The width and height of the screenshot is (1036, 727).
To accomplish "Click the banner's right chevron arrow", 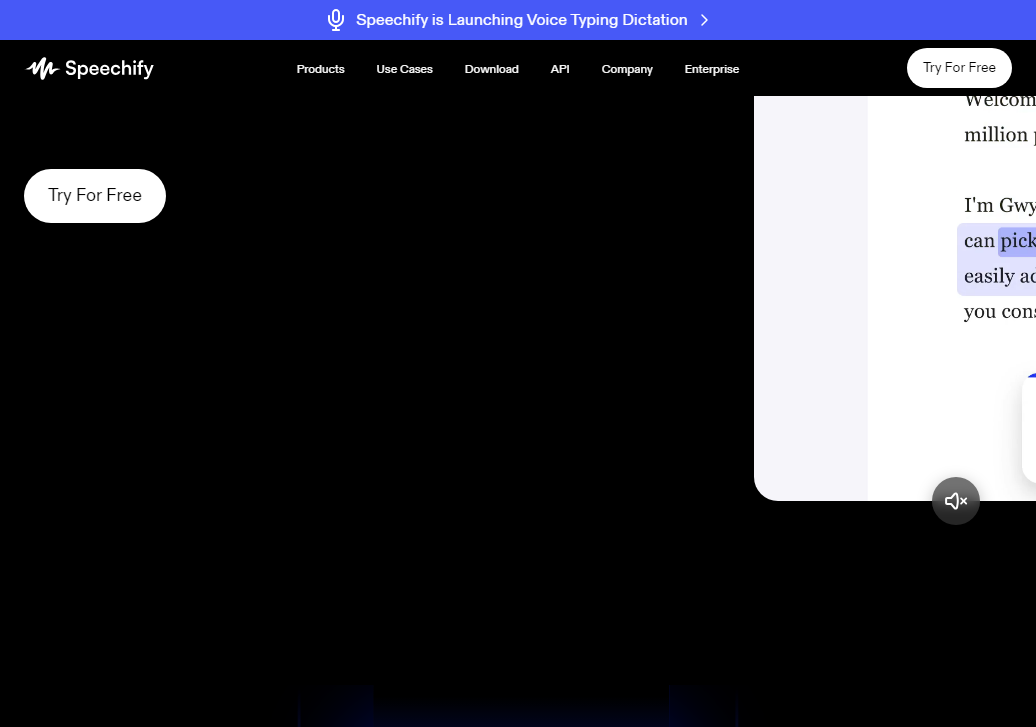I will [x=704, y=20].
